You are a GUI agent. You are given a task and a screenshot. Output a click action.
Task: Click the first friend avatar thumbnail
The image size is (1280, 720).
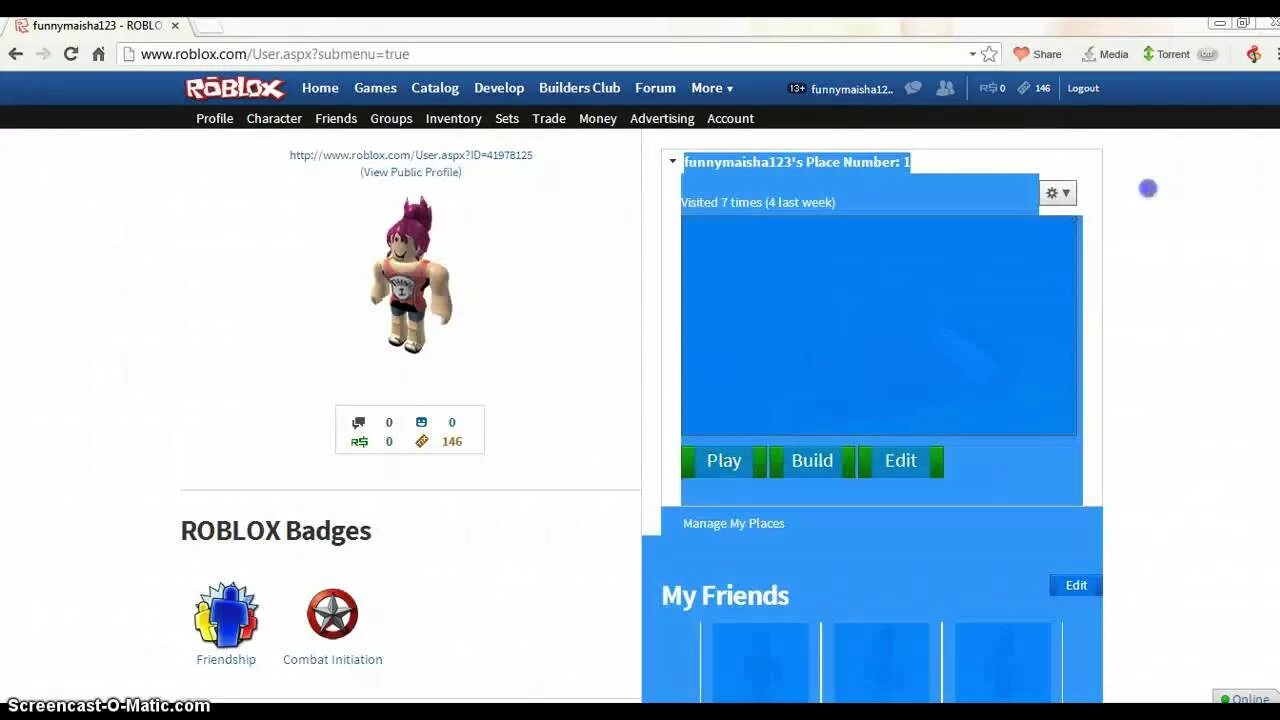[x=761, y=662]
